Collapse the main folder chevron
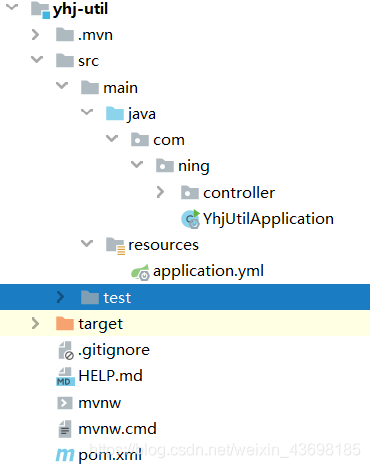 point(62,86)
